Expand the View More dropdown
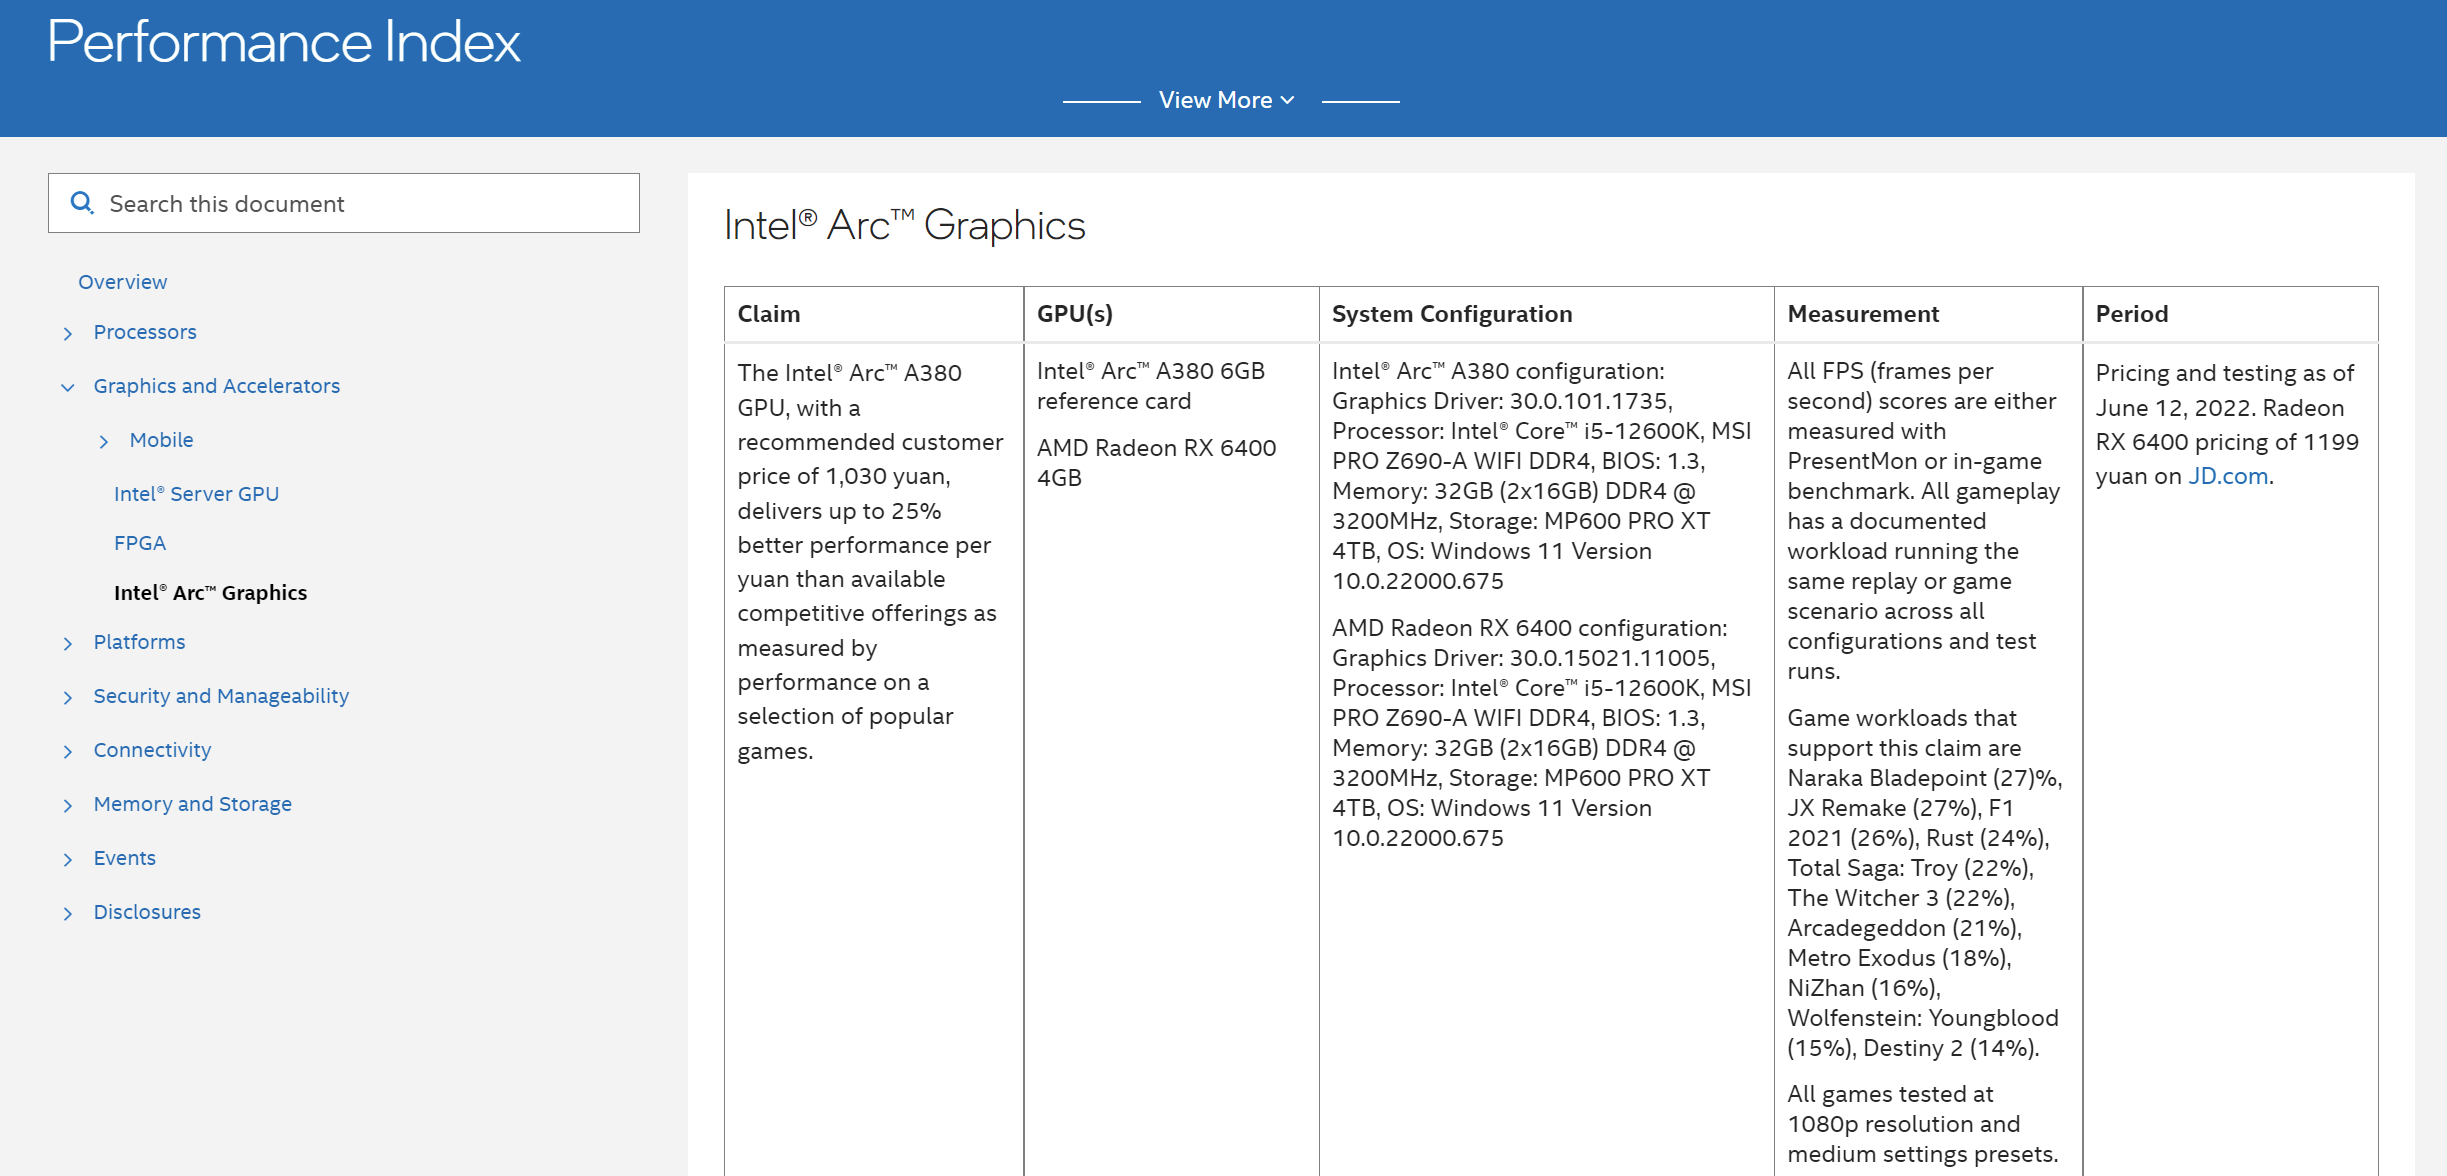 [x=1227, y=100]
